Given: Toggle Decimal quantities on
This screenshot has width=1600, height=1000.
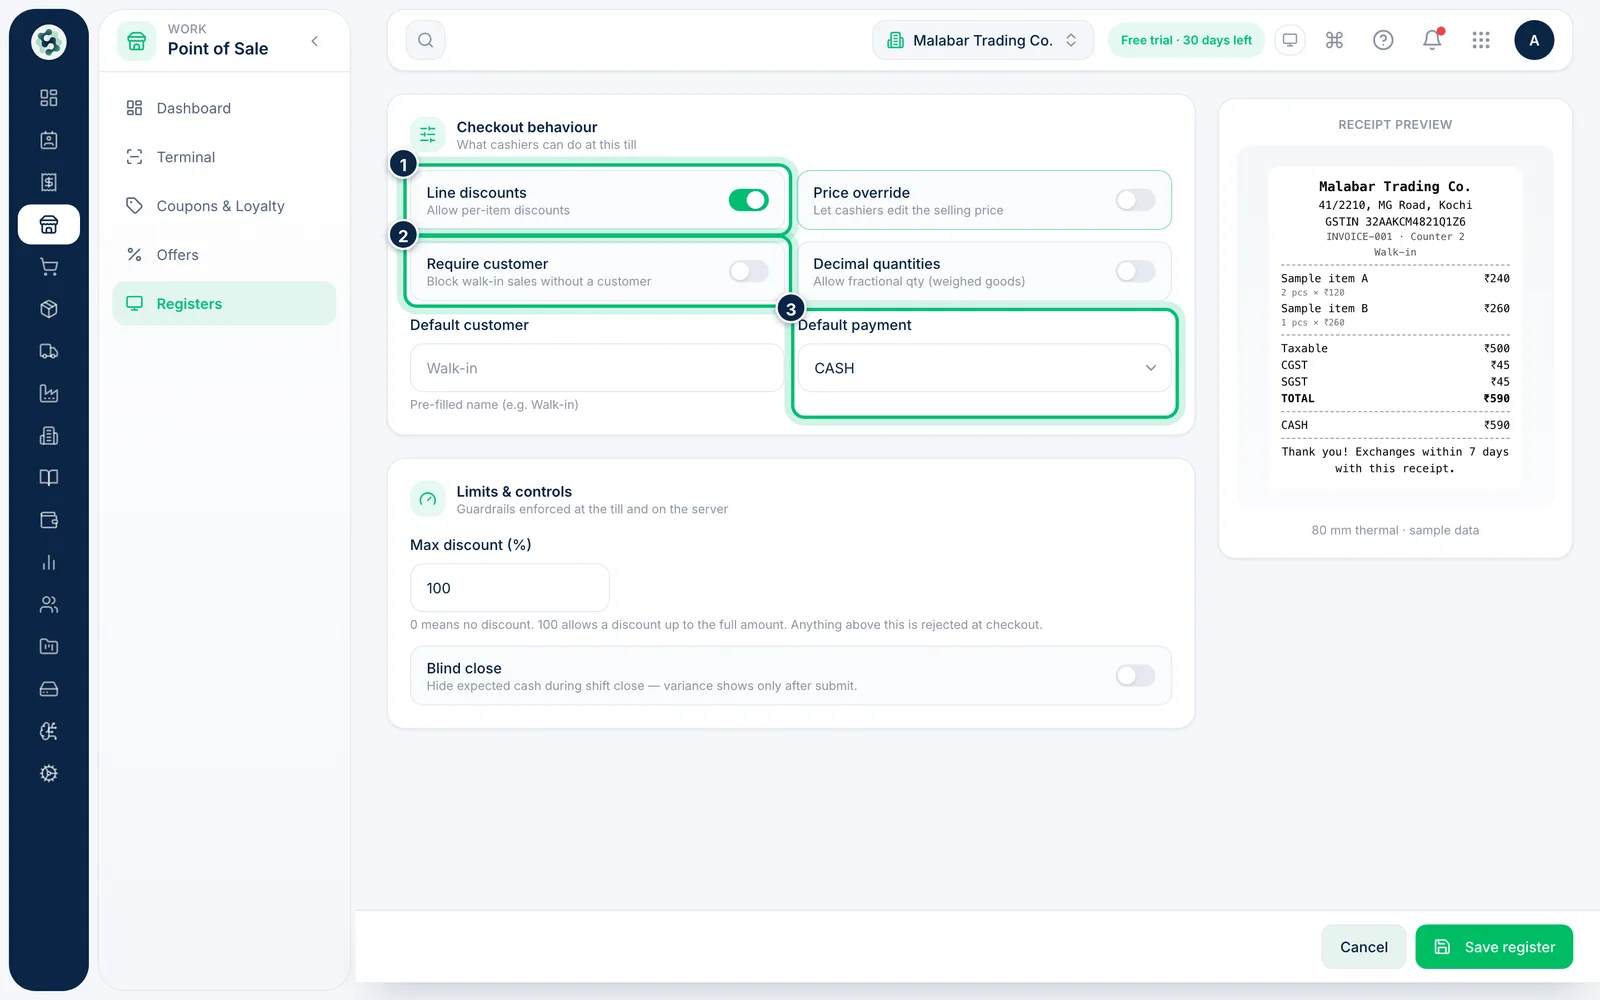Looking at the screenshot, I should point(1135,271).
